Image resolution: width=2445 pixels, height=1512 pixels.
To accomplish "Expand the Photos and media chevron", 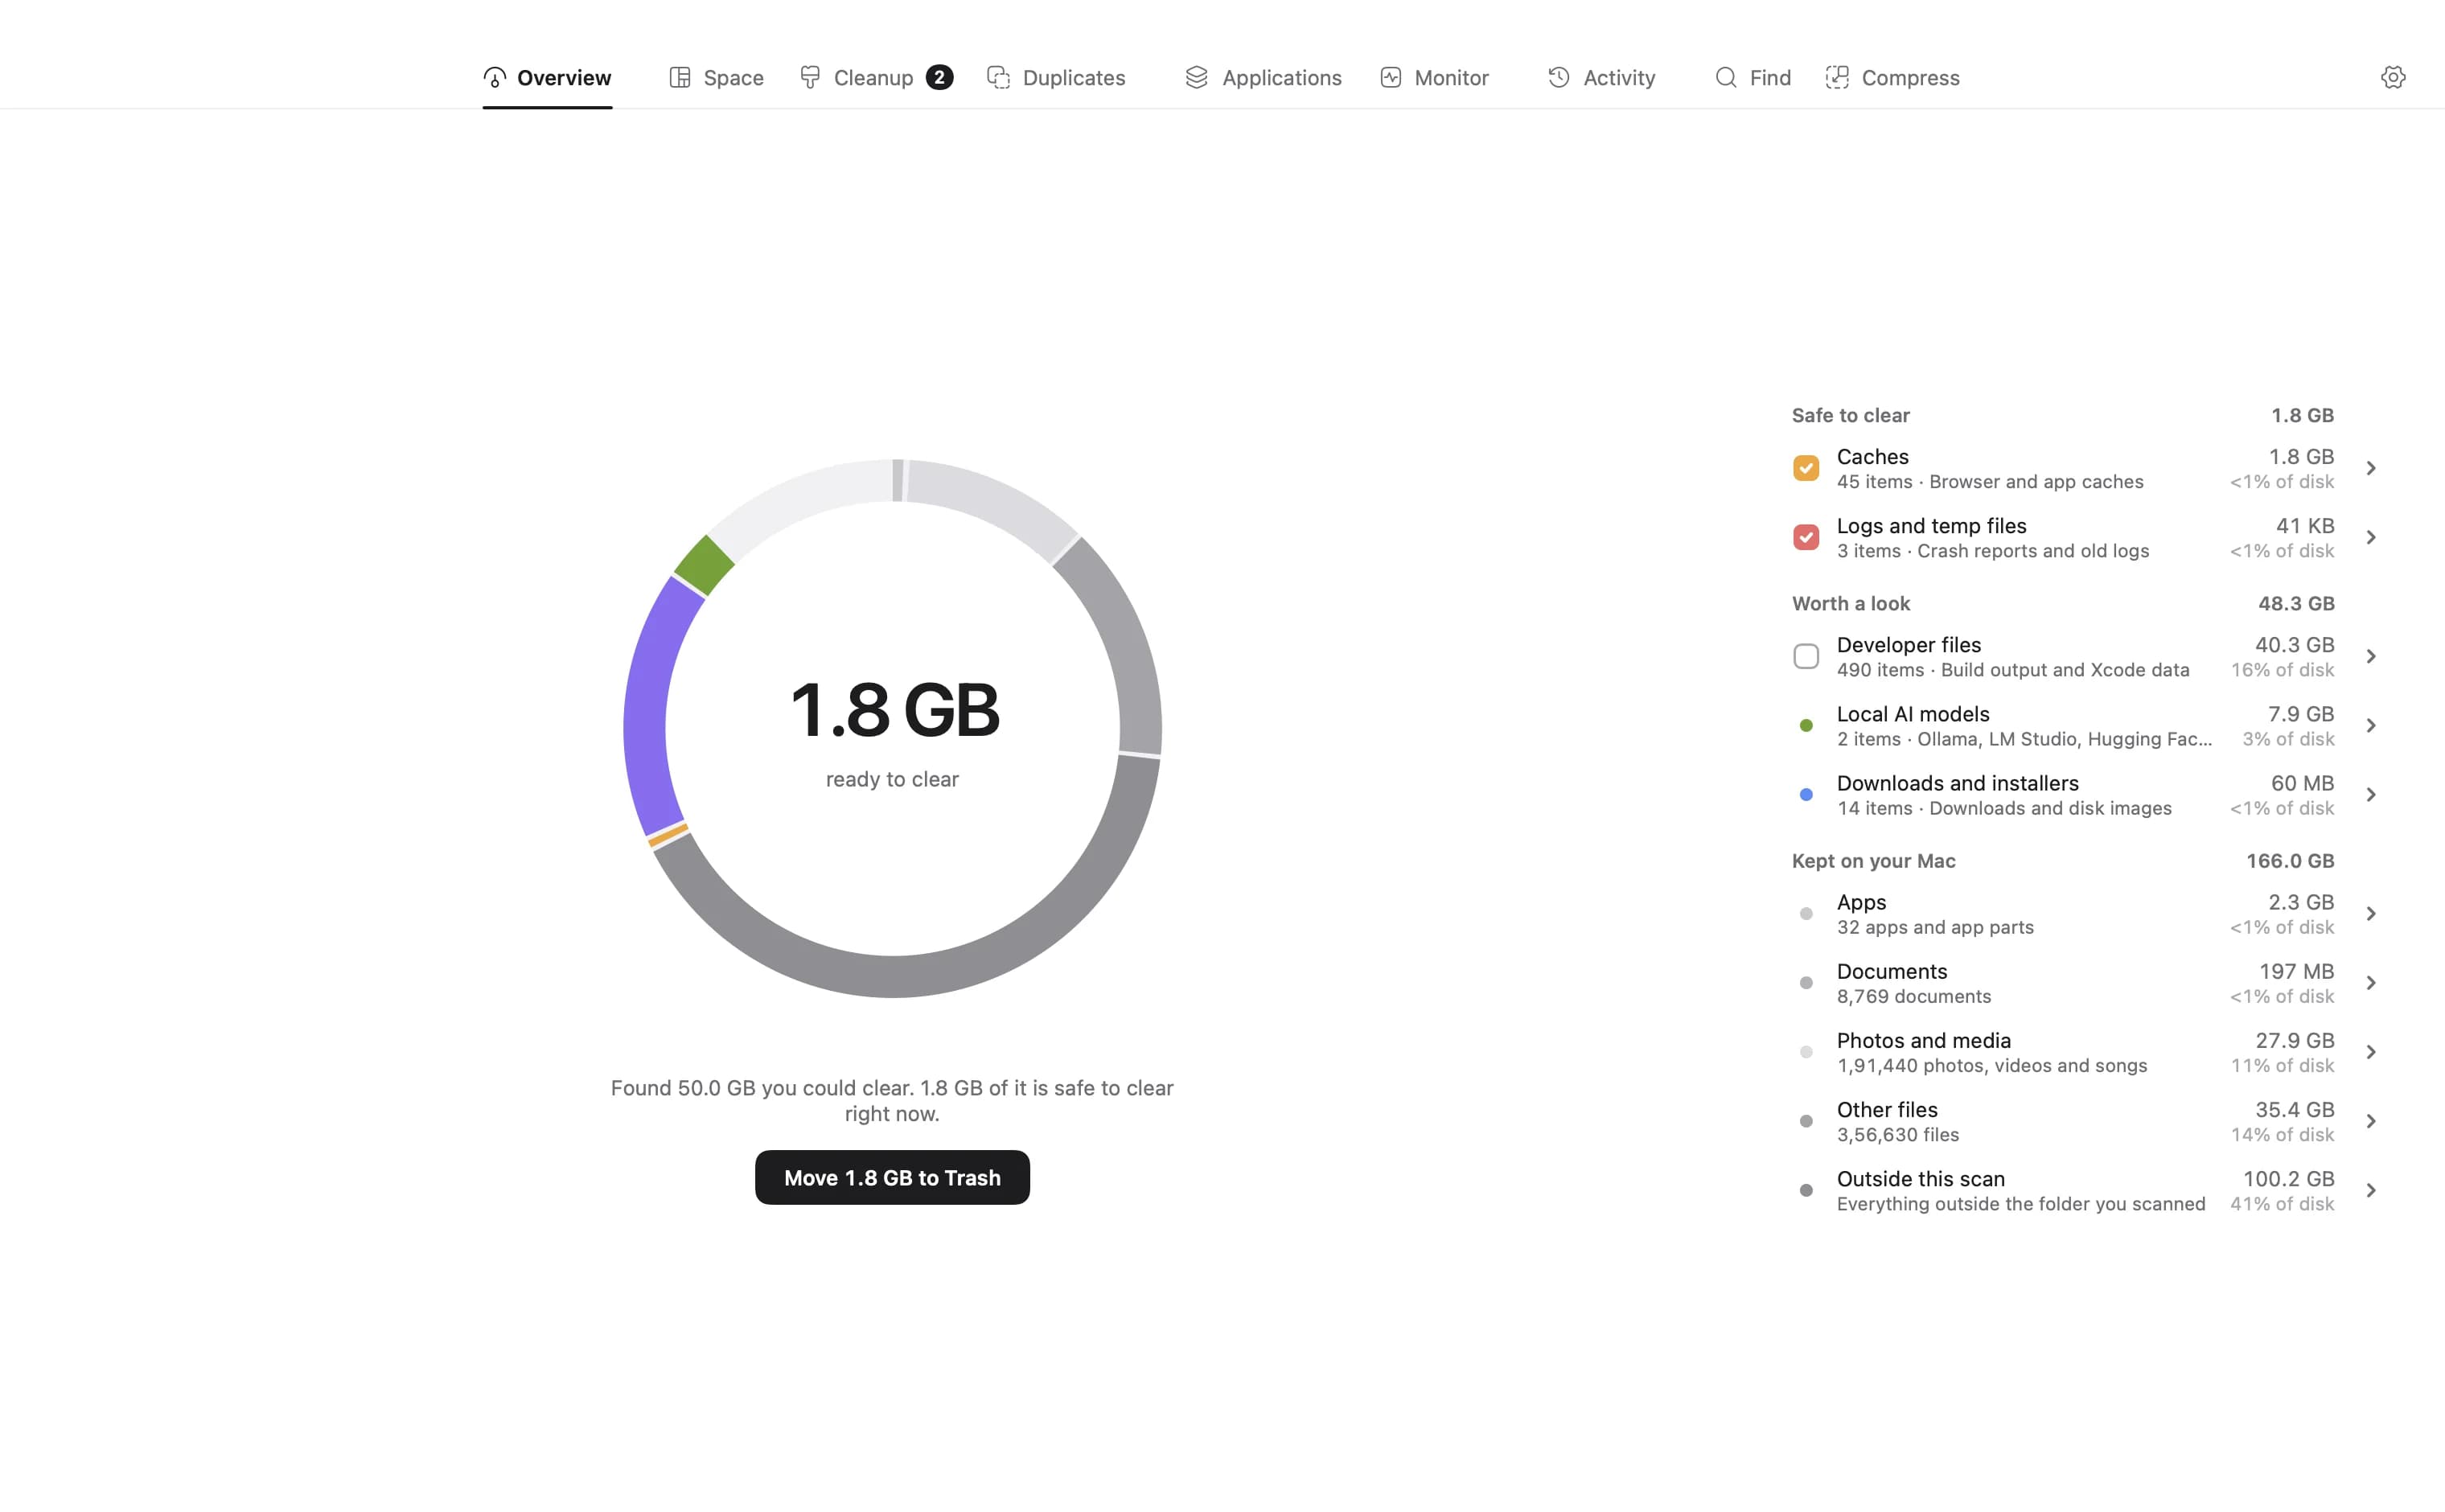I will click(2371, 1052).
